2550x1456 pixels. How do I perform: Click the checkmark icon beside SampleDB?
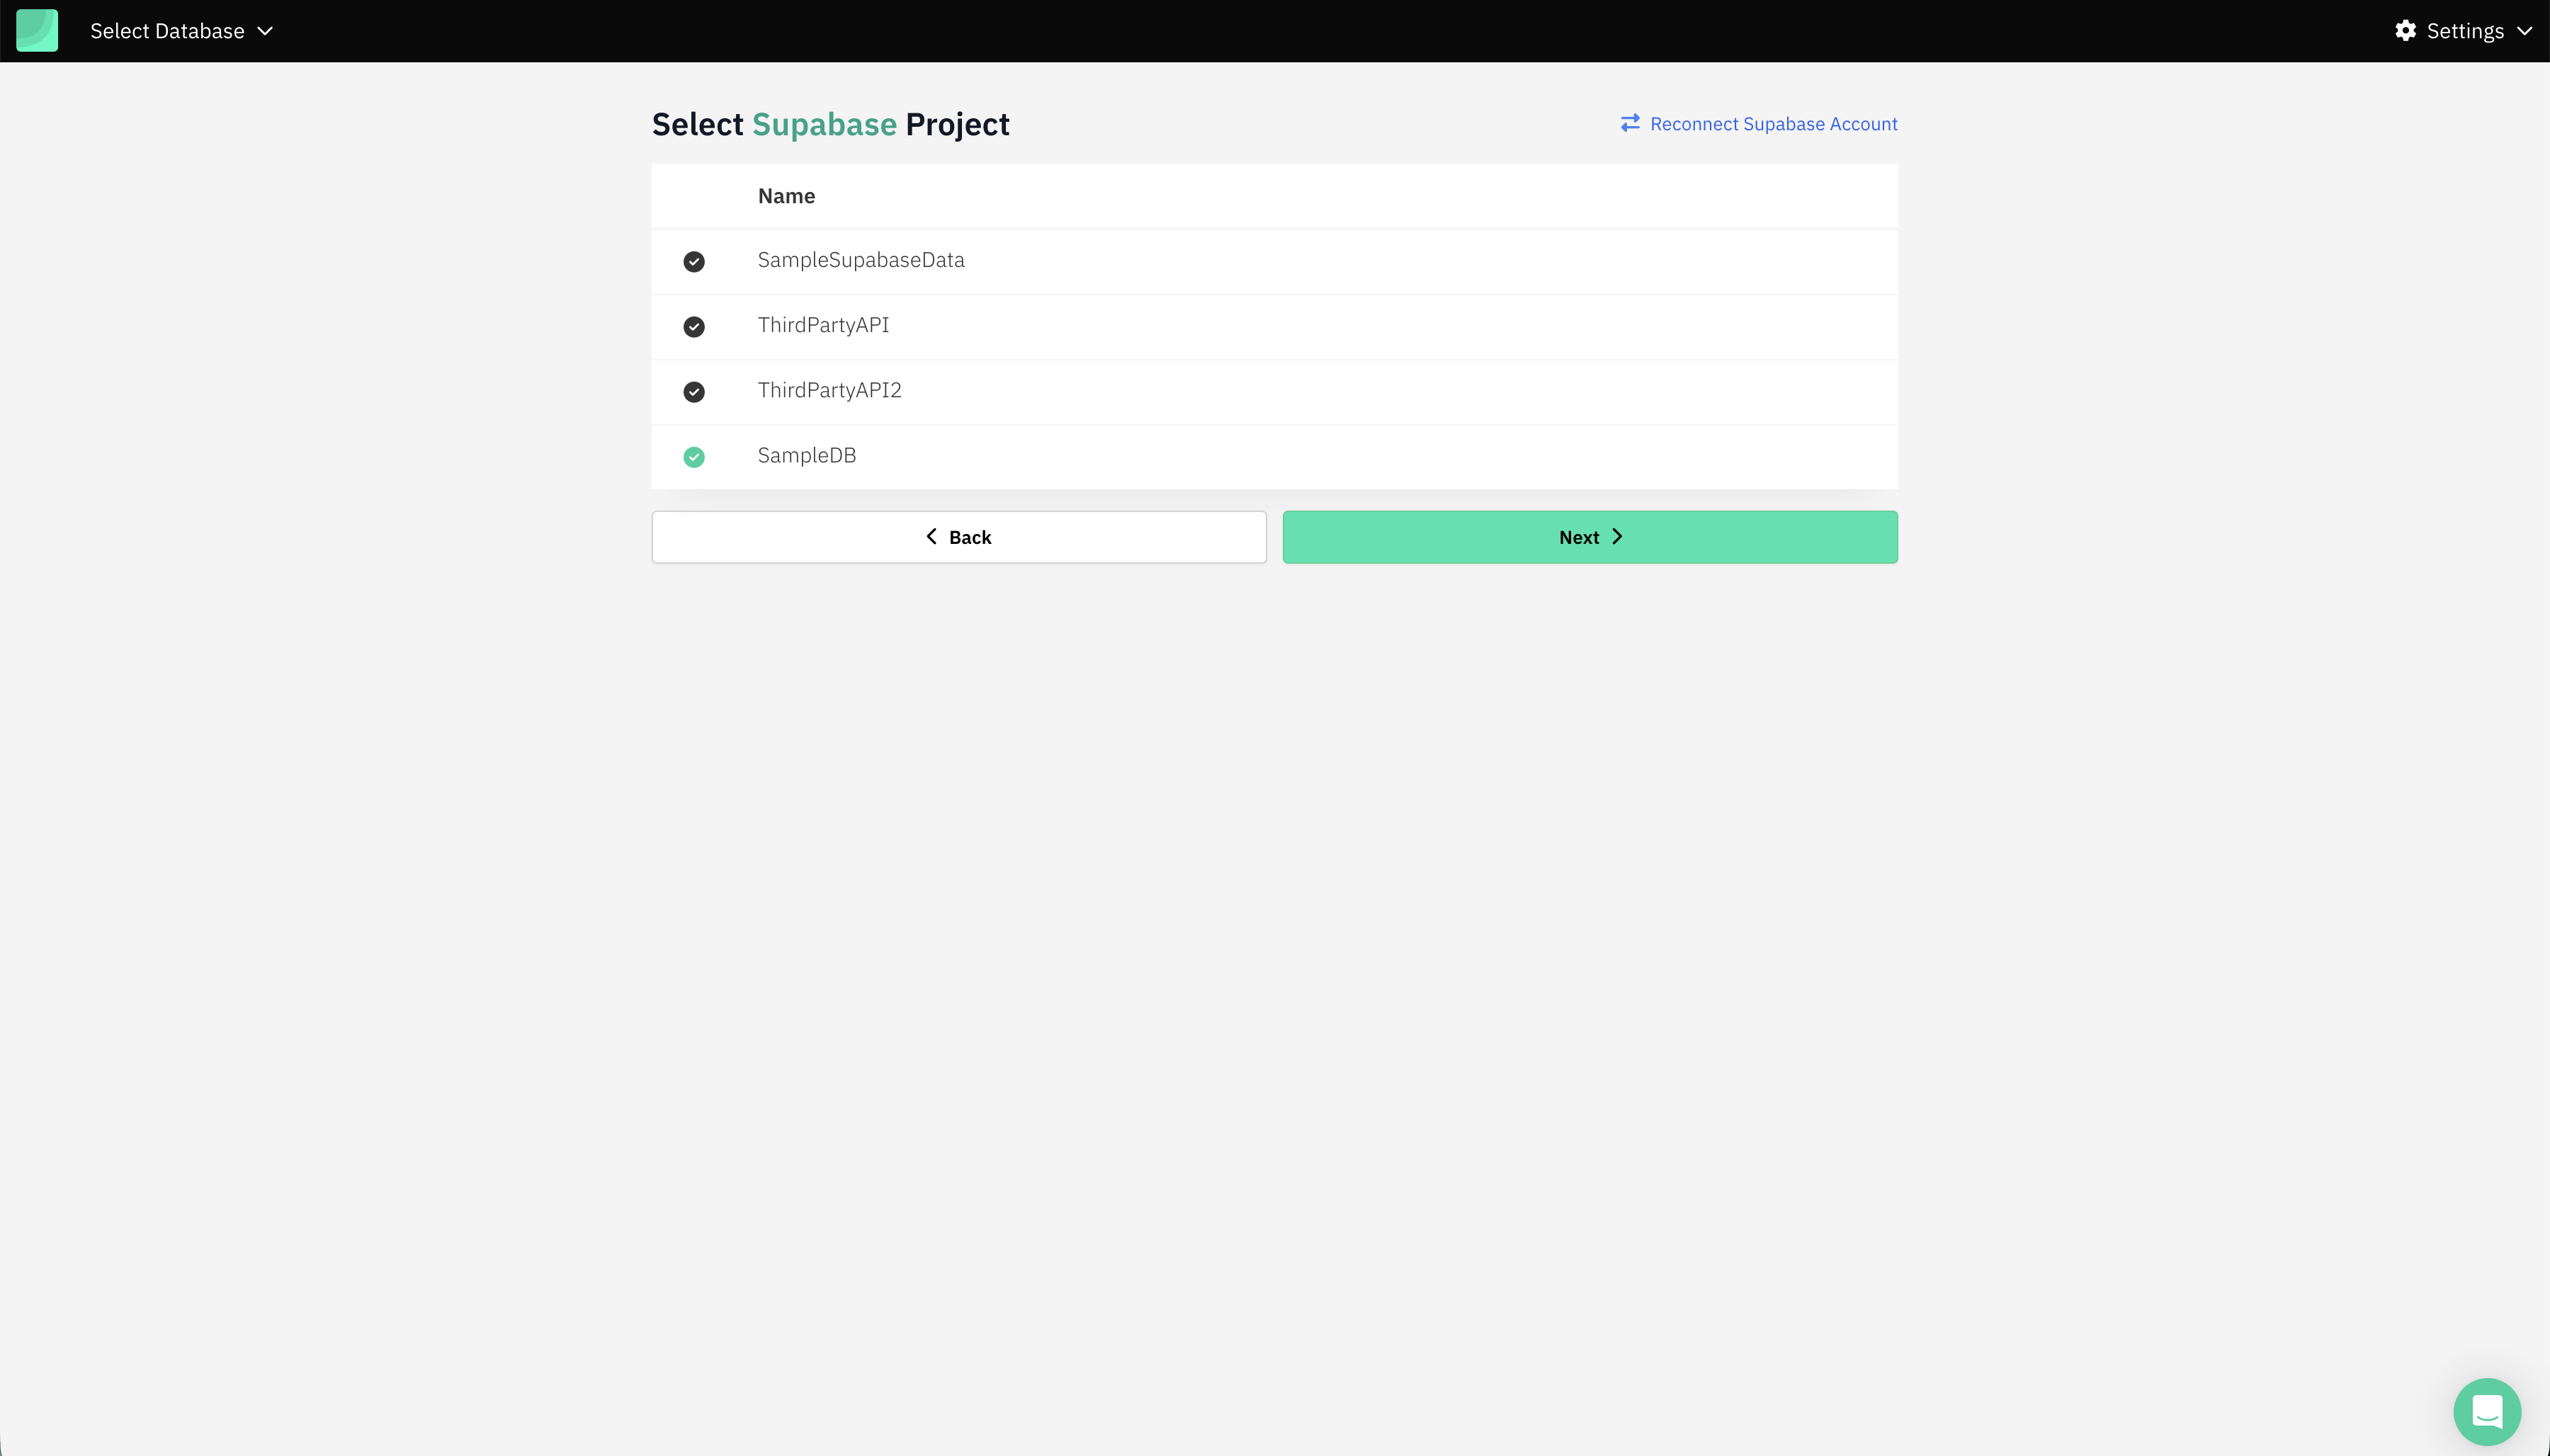(x=694, y=456)
